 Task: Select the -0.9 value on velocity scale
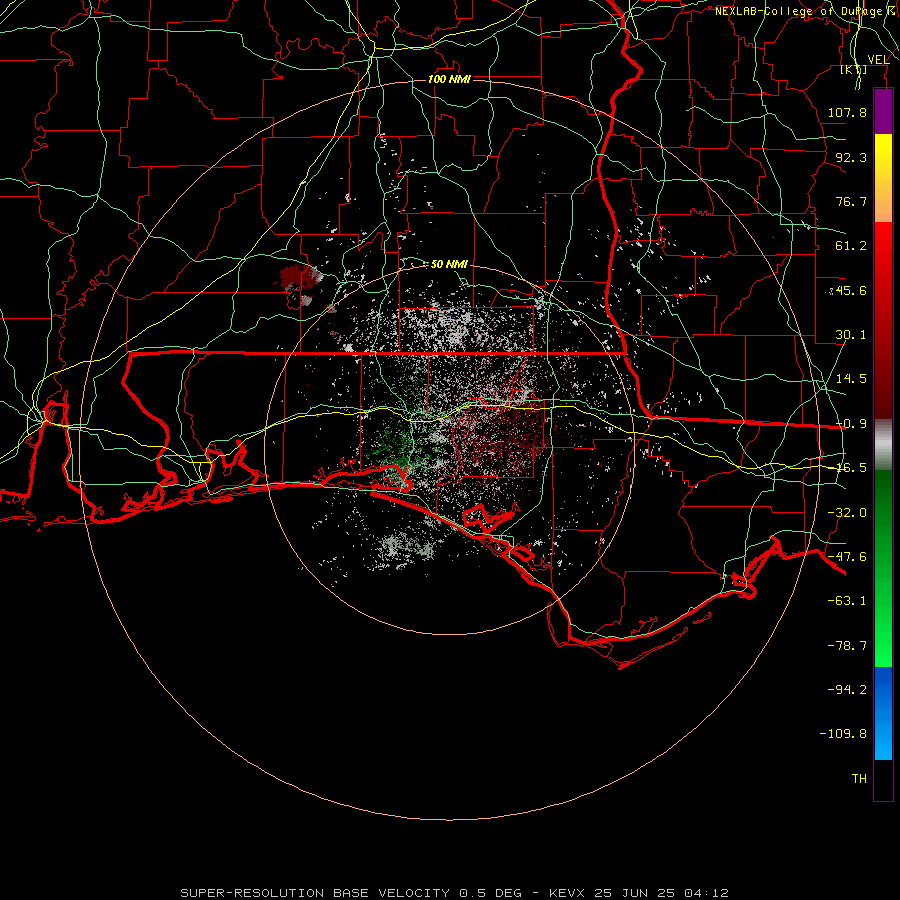[x=851, y=424]
